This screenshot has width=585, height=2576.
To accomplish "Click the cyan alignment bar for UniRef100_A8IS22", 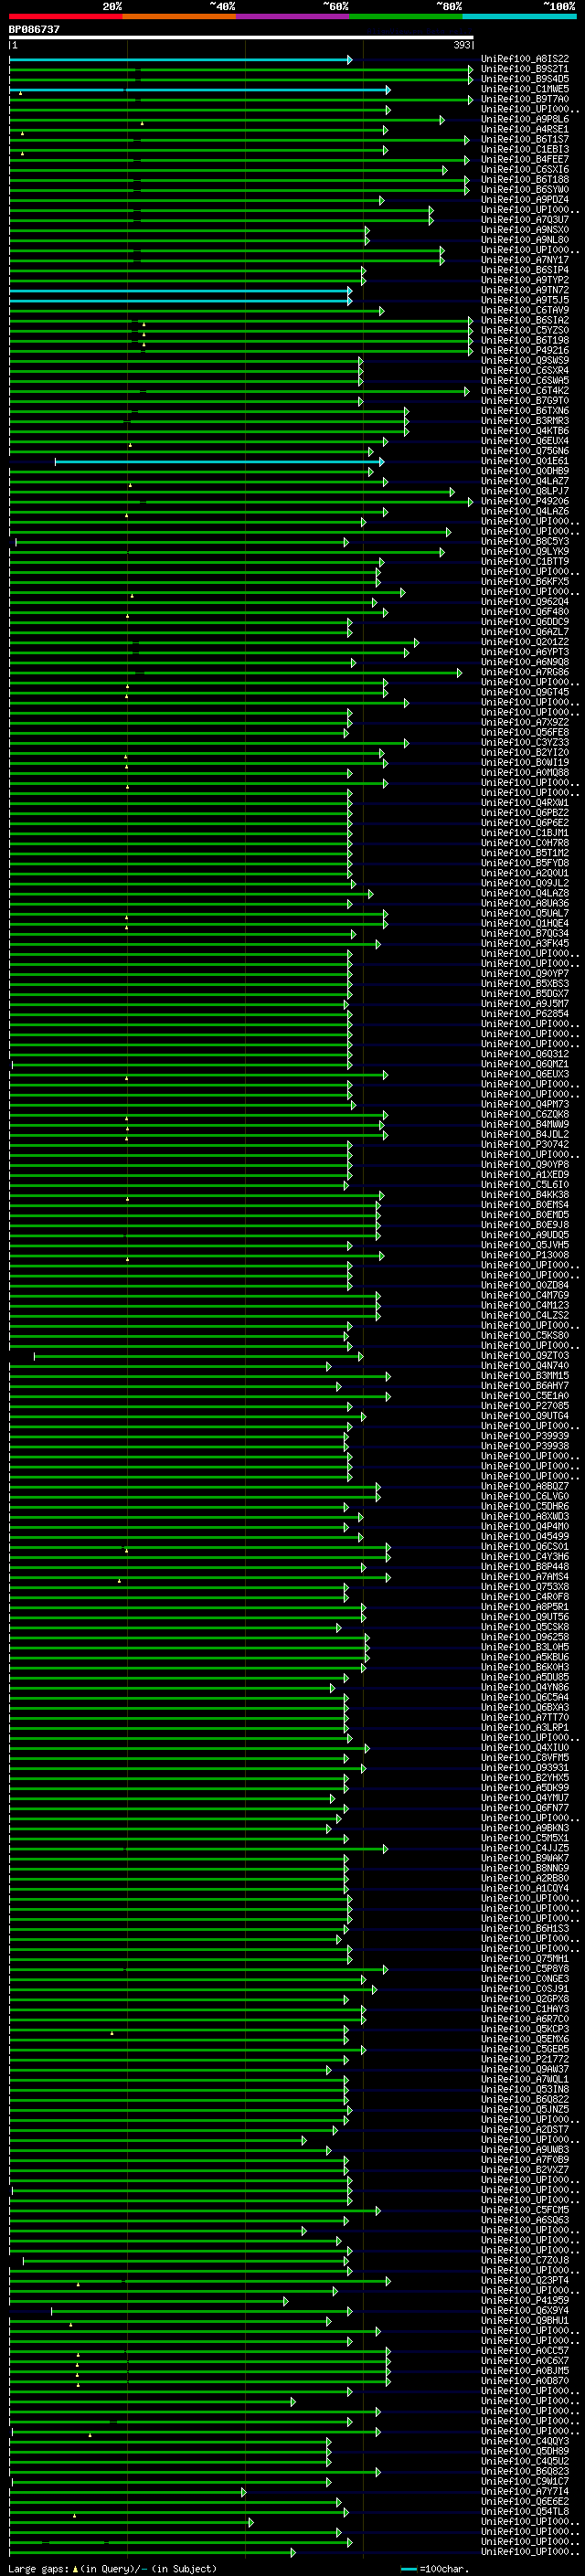I will [180, 60].
